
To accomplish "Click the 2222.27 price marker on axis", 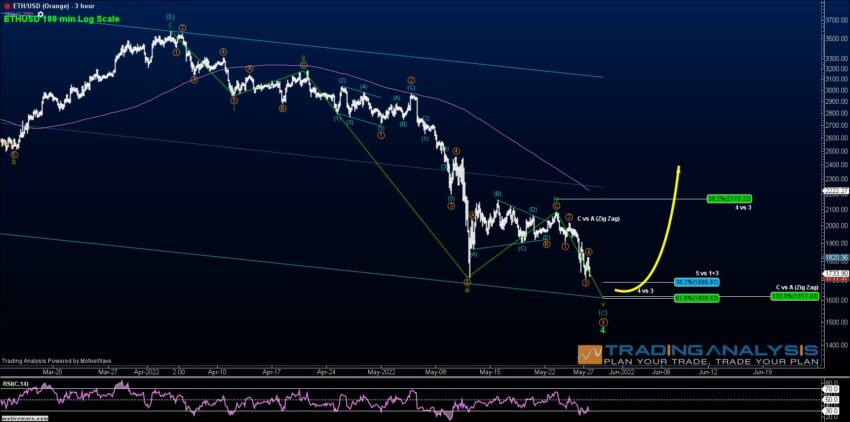I will (836, 191).
